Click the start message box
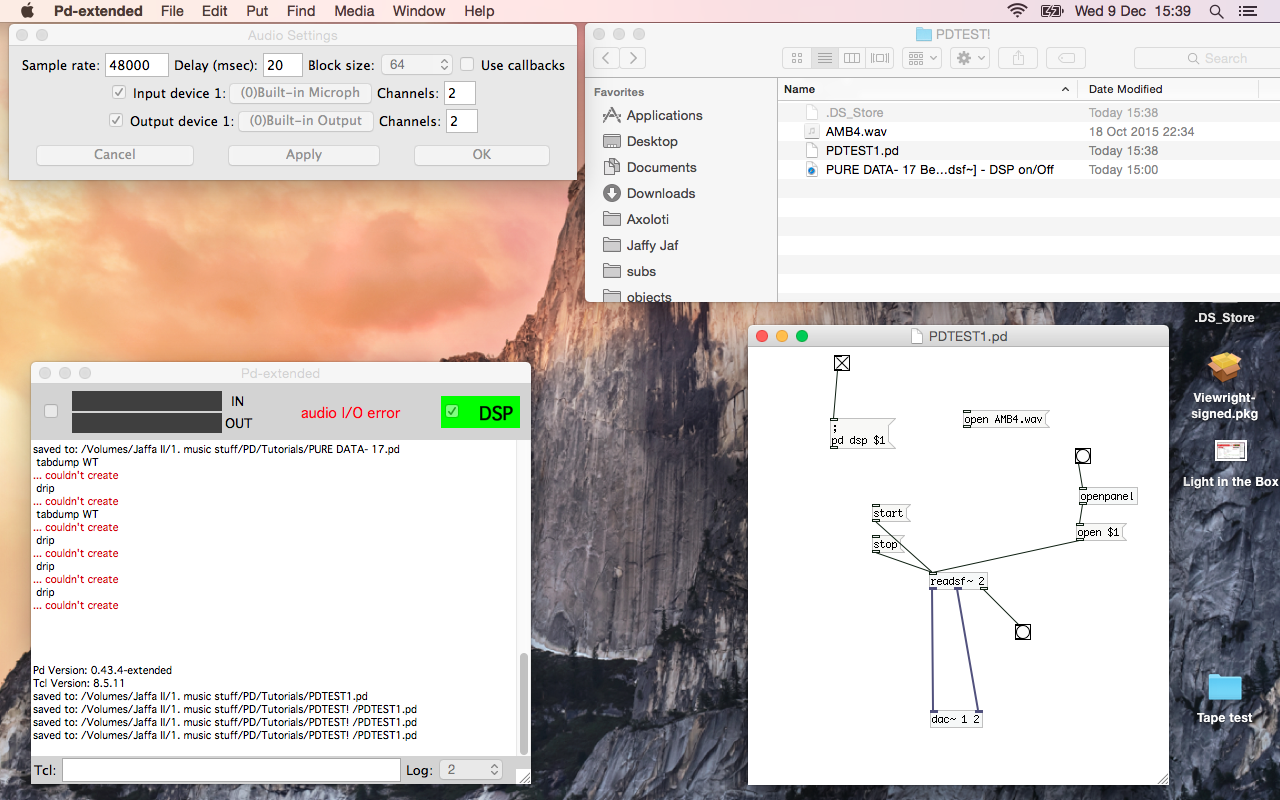The height and width of the screenshot is (800, 1280). tap(890, 514)
